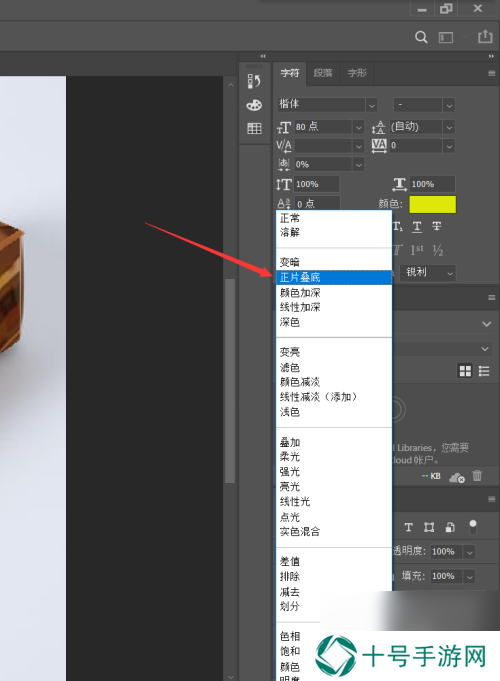Toggle OpenType fractions ½

tap(437, 250)
